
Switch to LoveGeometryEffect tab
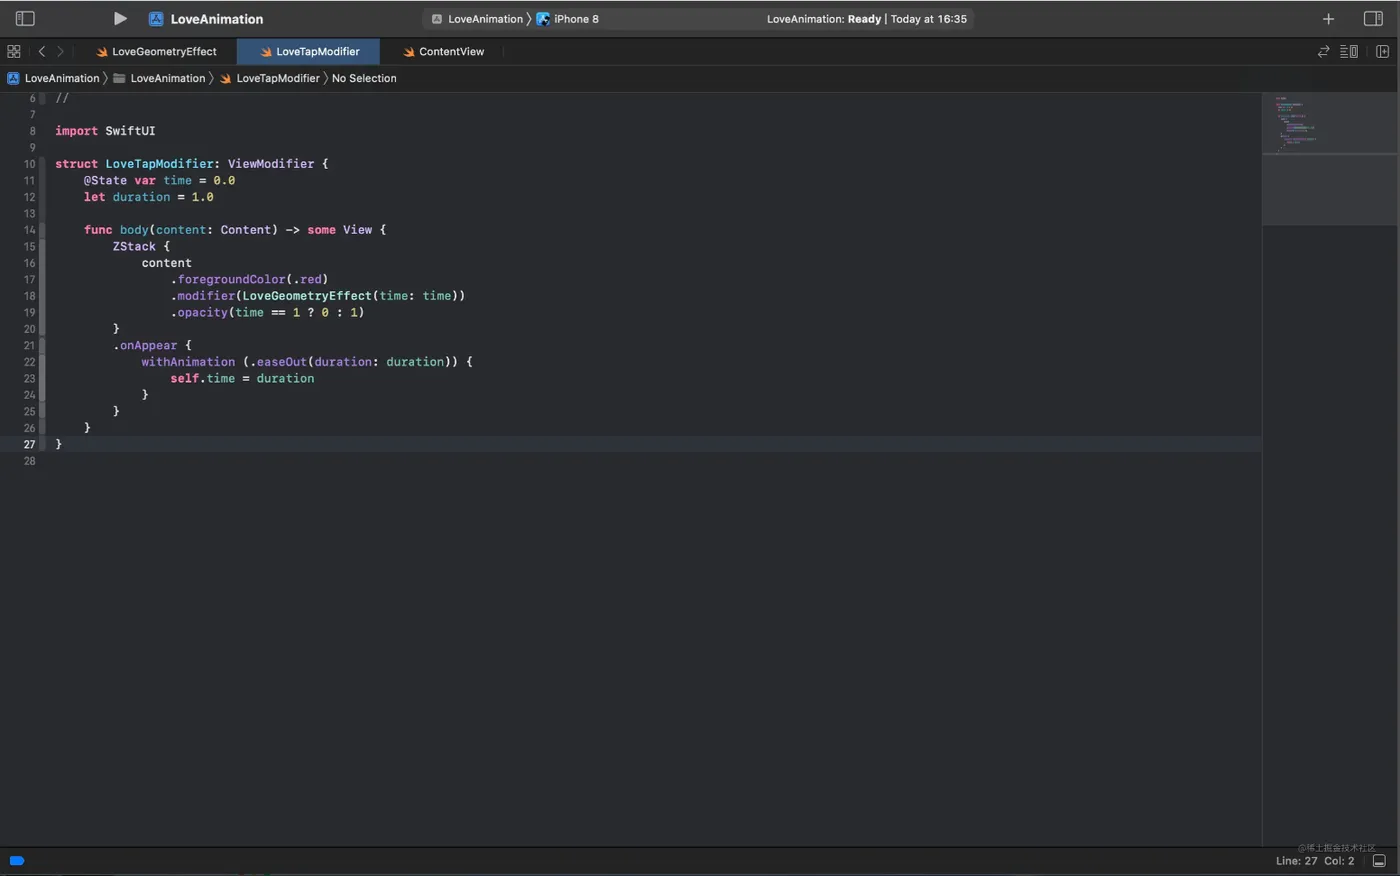coord(157,51)
